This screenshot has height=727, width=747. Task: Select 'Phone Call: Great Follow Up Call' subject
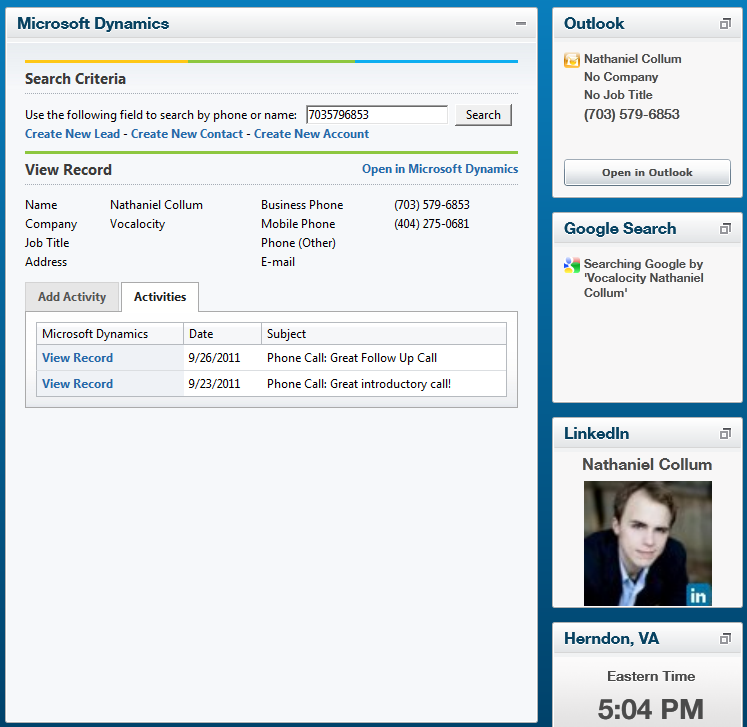tap(352, 358)
